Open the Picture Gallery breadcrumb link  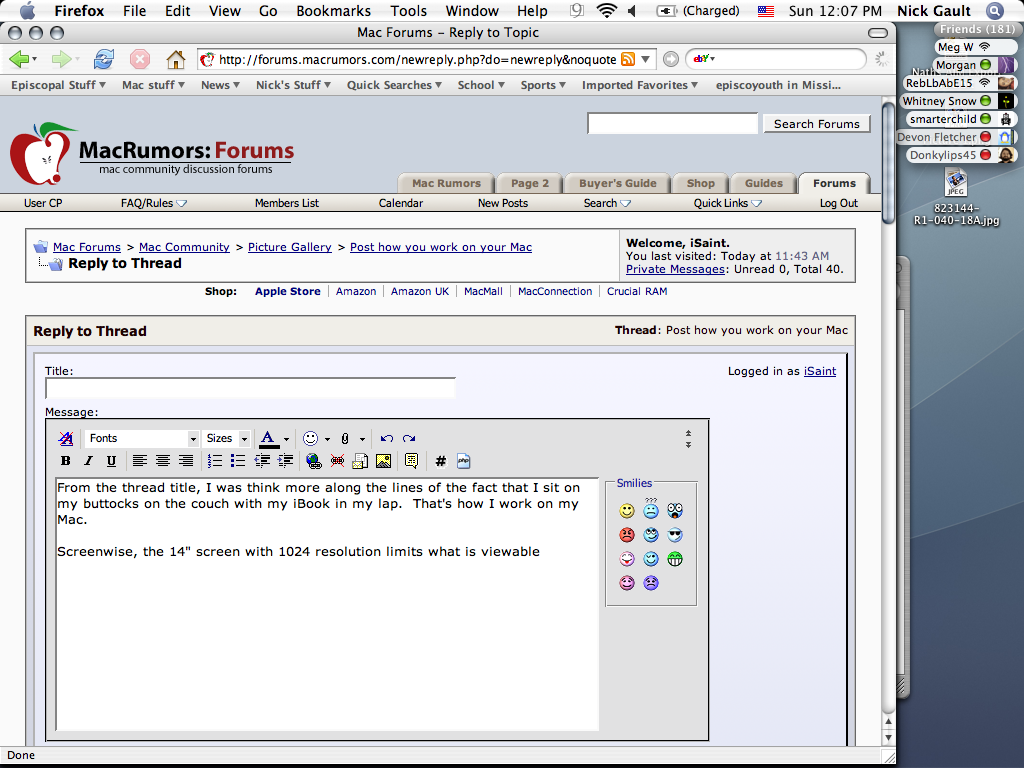coord(289,247)
